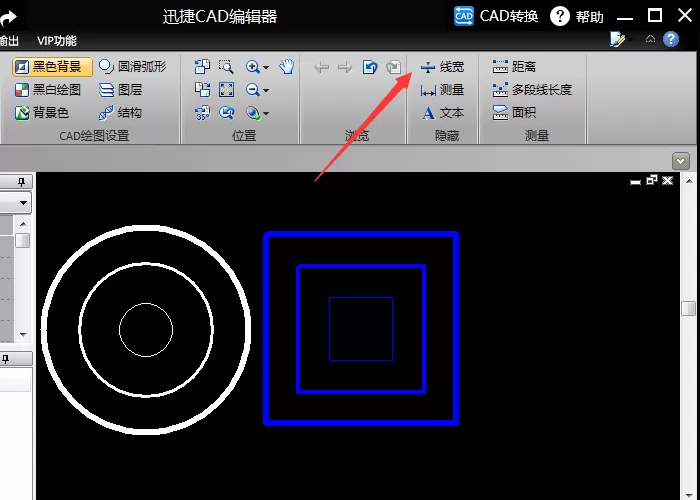Screen dimensions: 700x500
Task: Expand the gray chevron below the ribbon
Action: [x=681, y=161]
